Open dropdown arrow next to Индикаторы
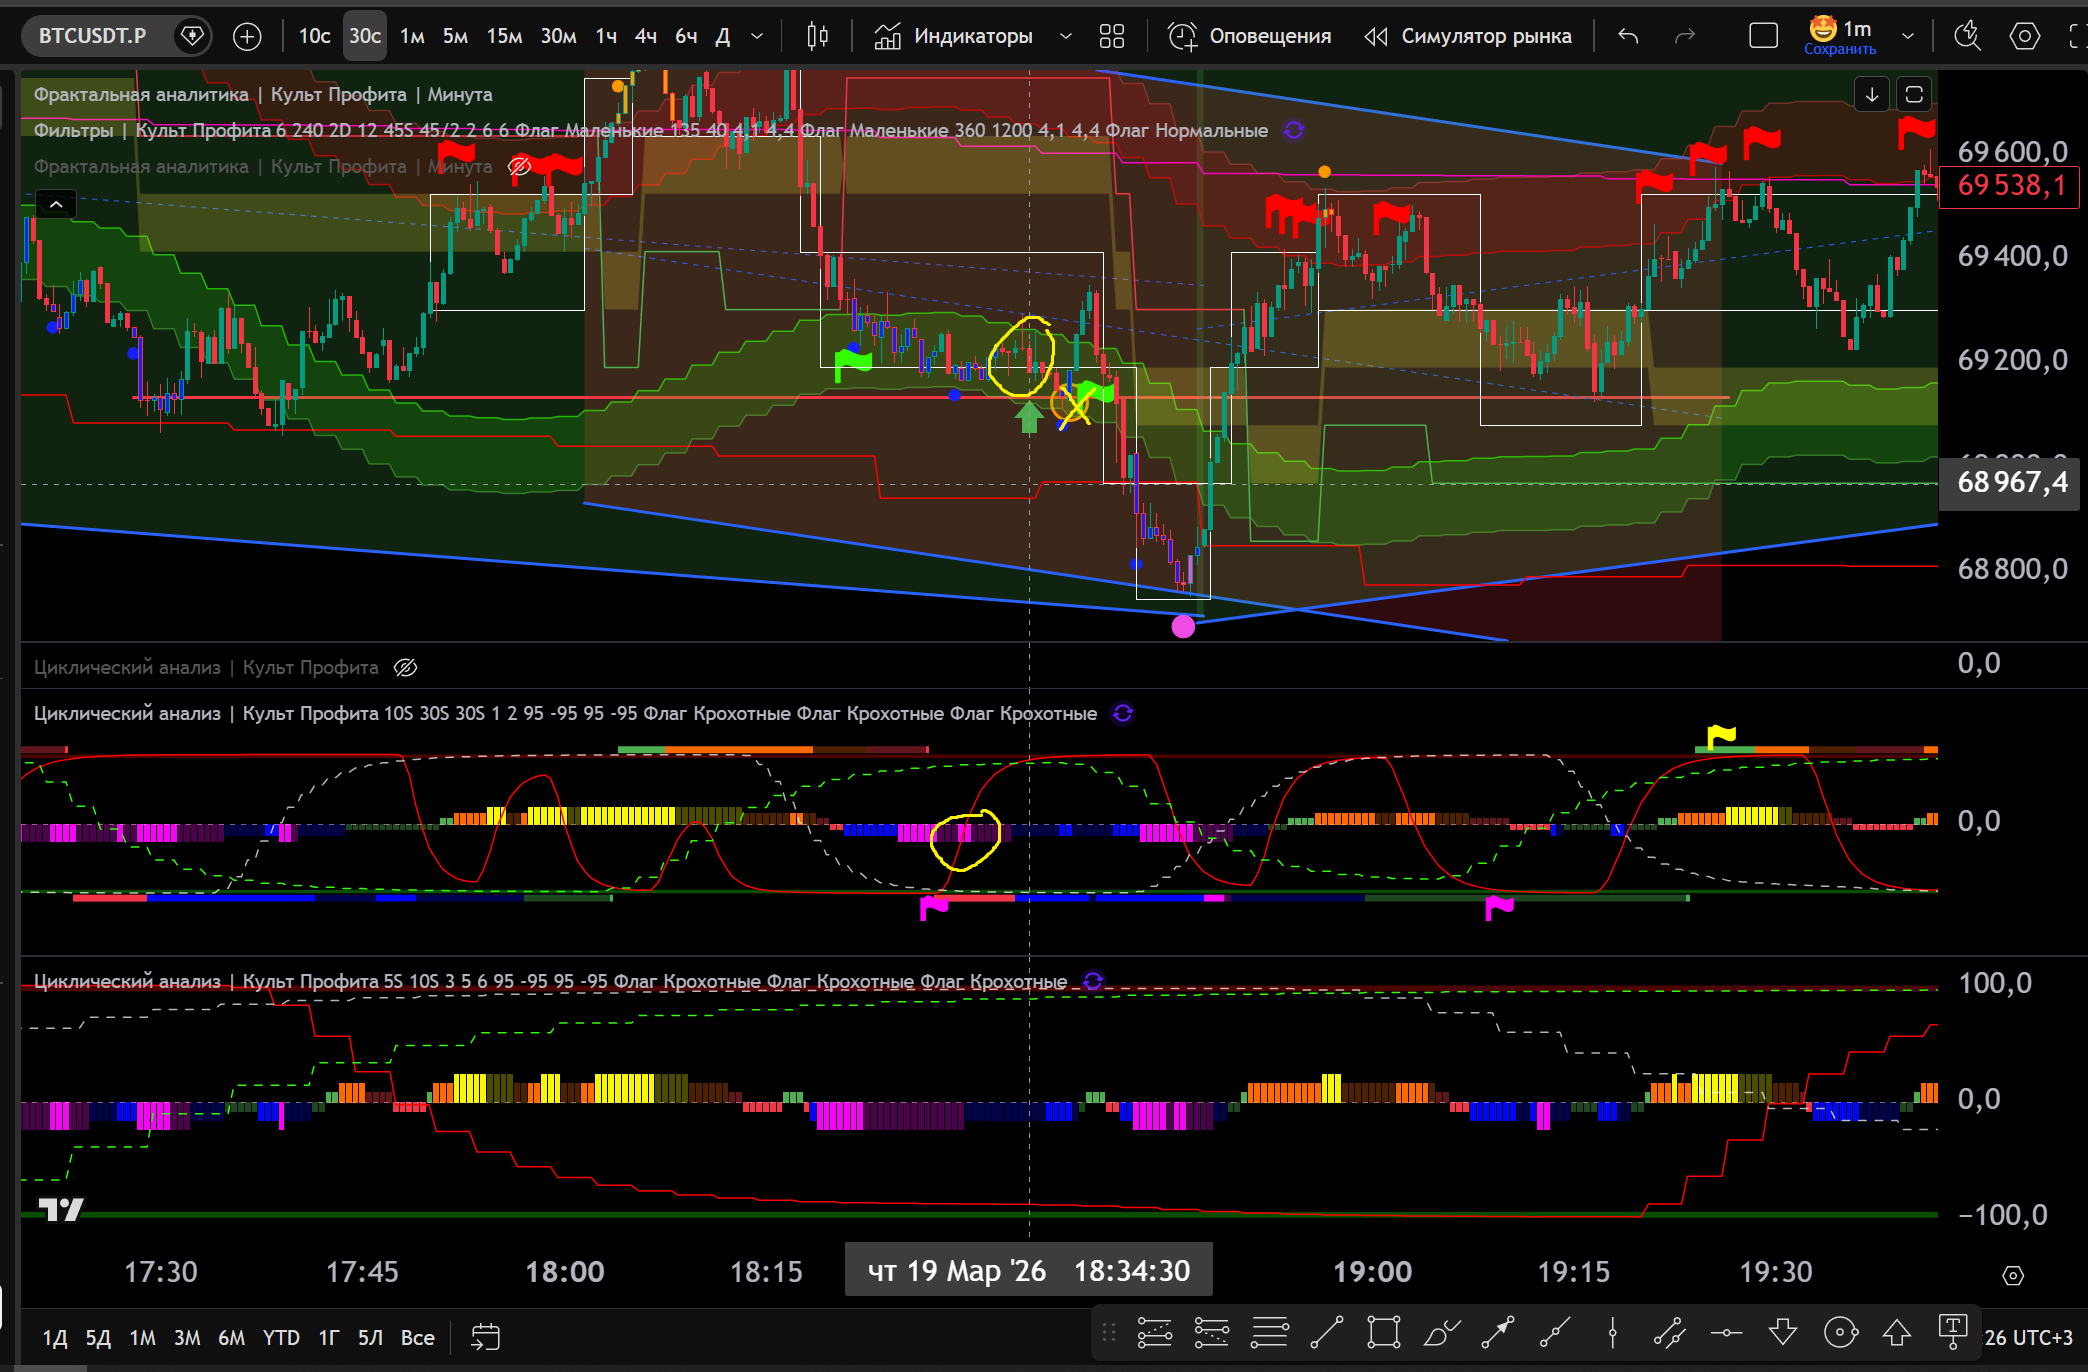2088x1372 pixels. pos(1066,37)
